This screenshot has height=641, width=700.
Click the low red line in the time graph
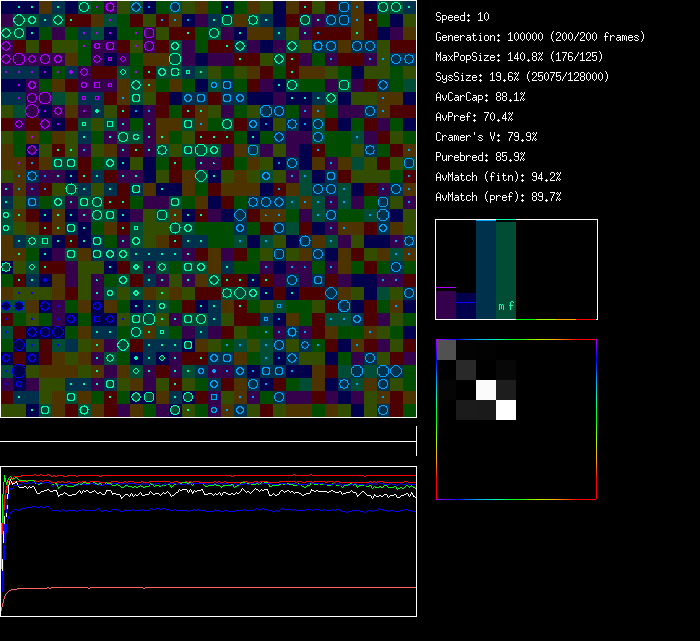pyautogui.click(x=200, y=587)
